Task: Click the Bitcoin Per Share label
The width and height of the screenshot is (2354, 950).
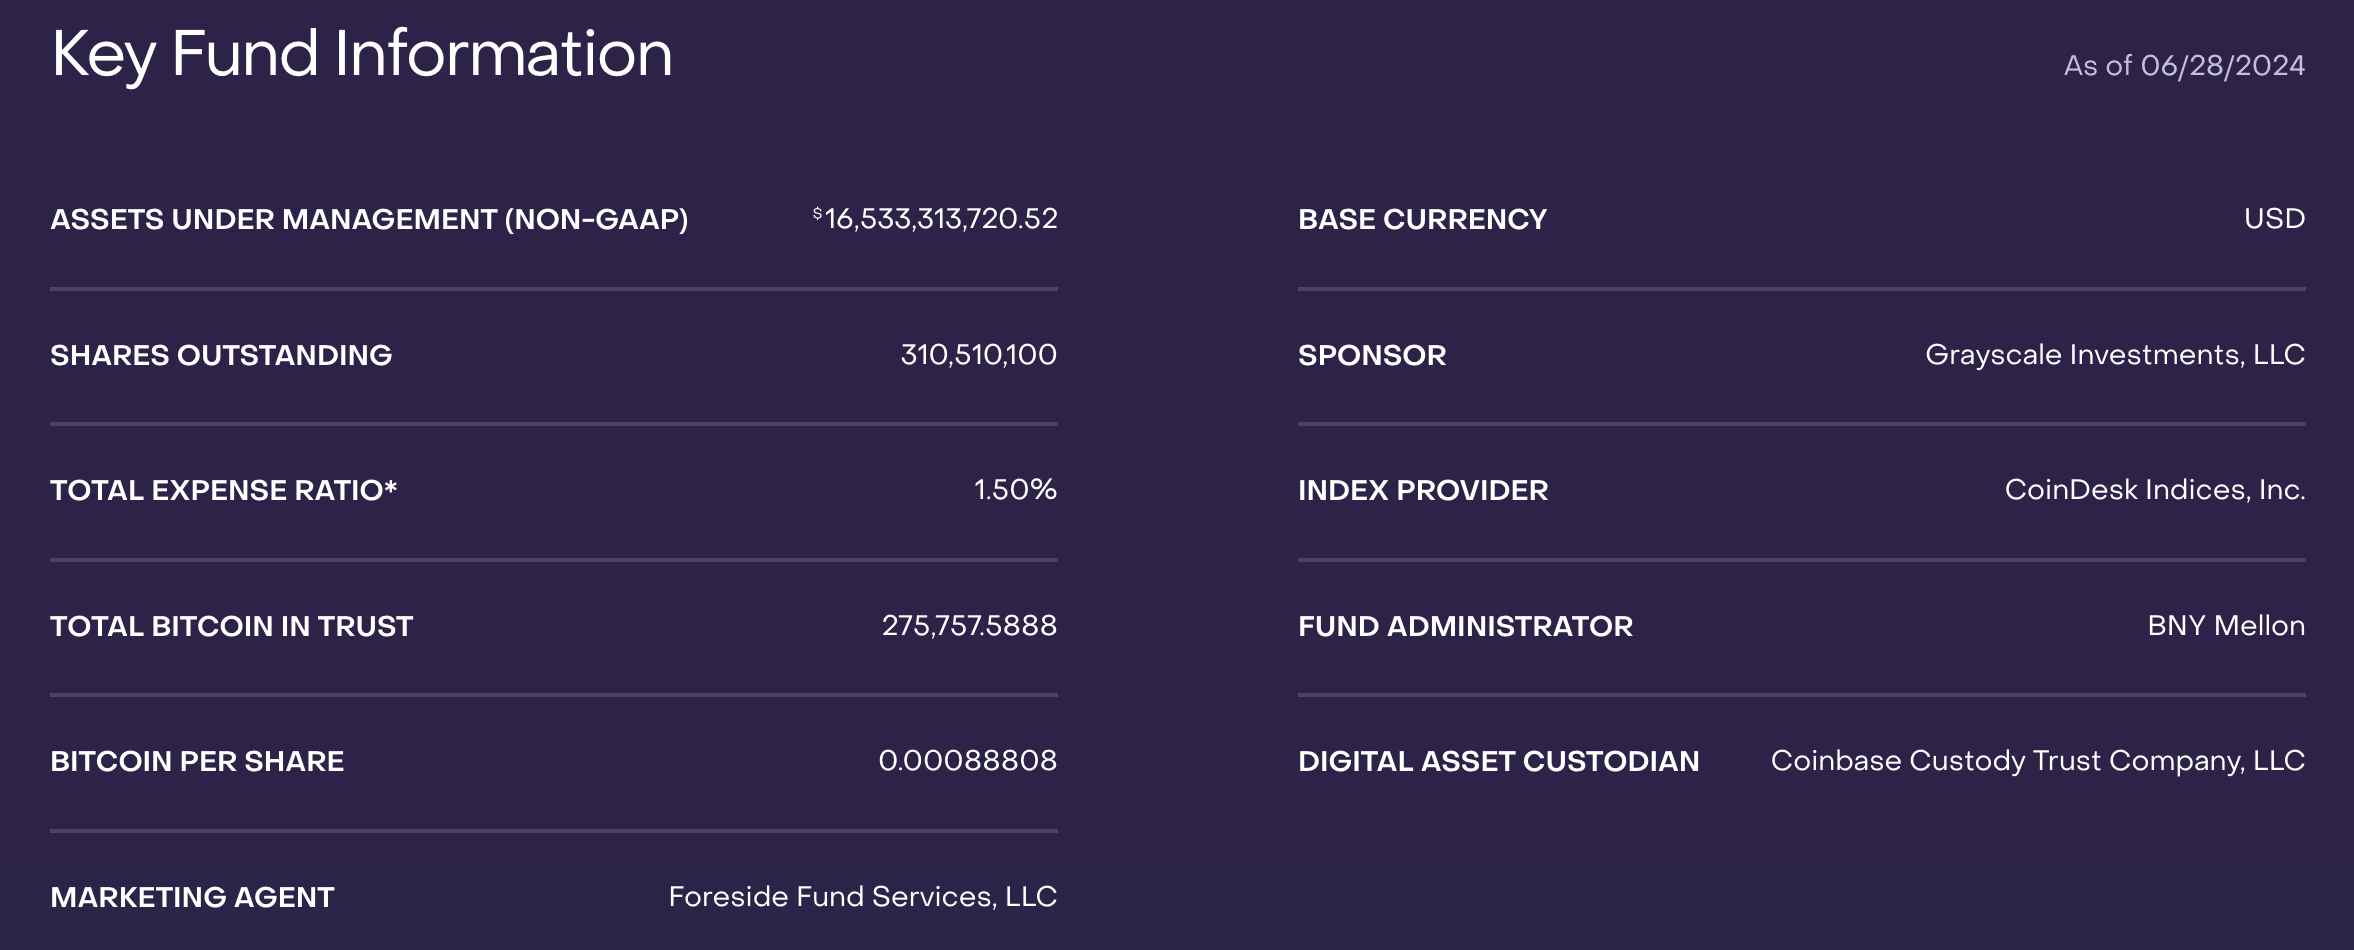Action: (x=197, y=761)
